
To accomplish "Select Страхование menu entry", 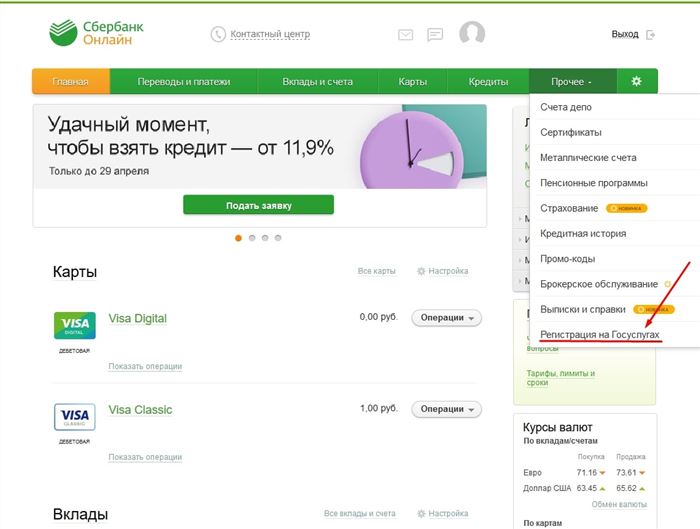I will pos(614,208).
